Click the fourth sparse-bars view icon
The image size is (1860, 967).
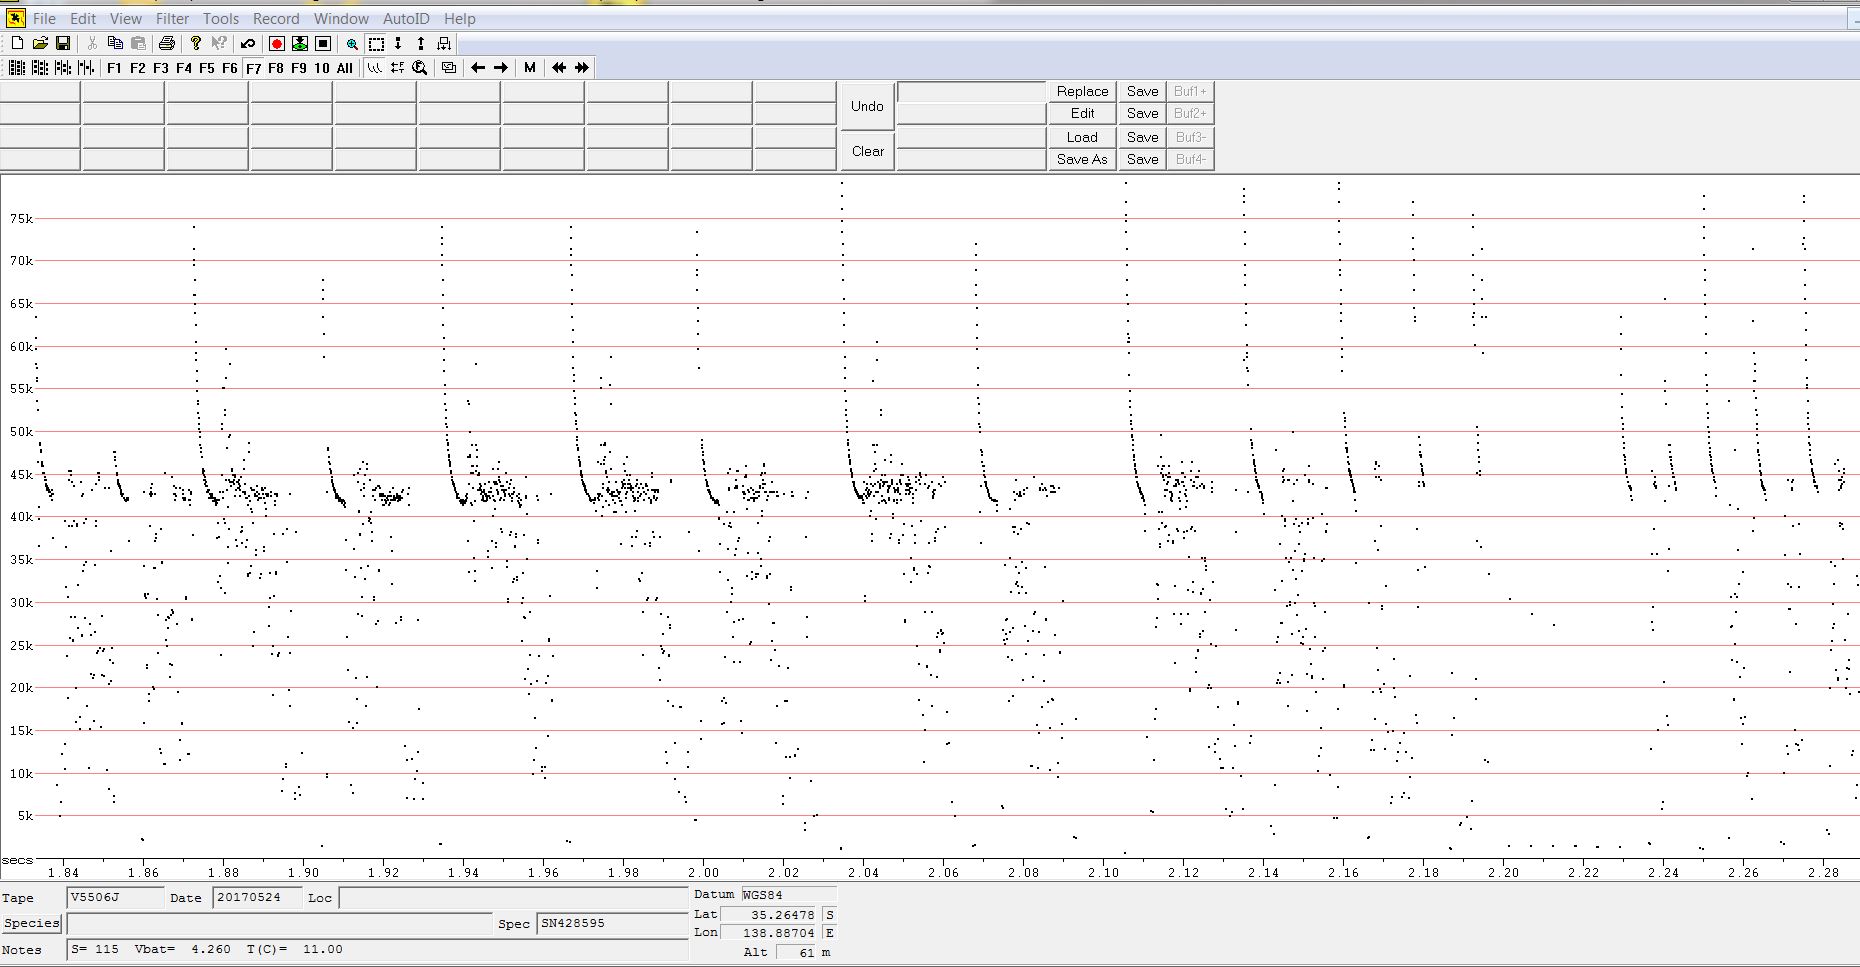point(86,68)
